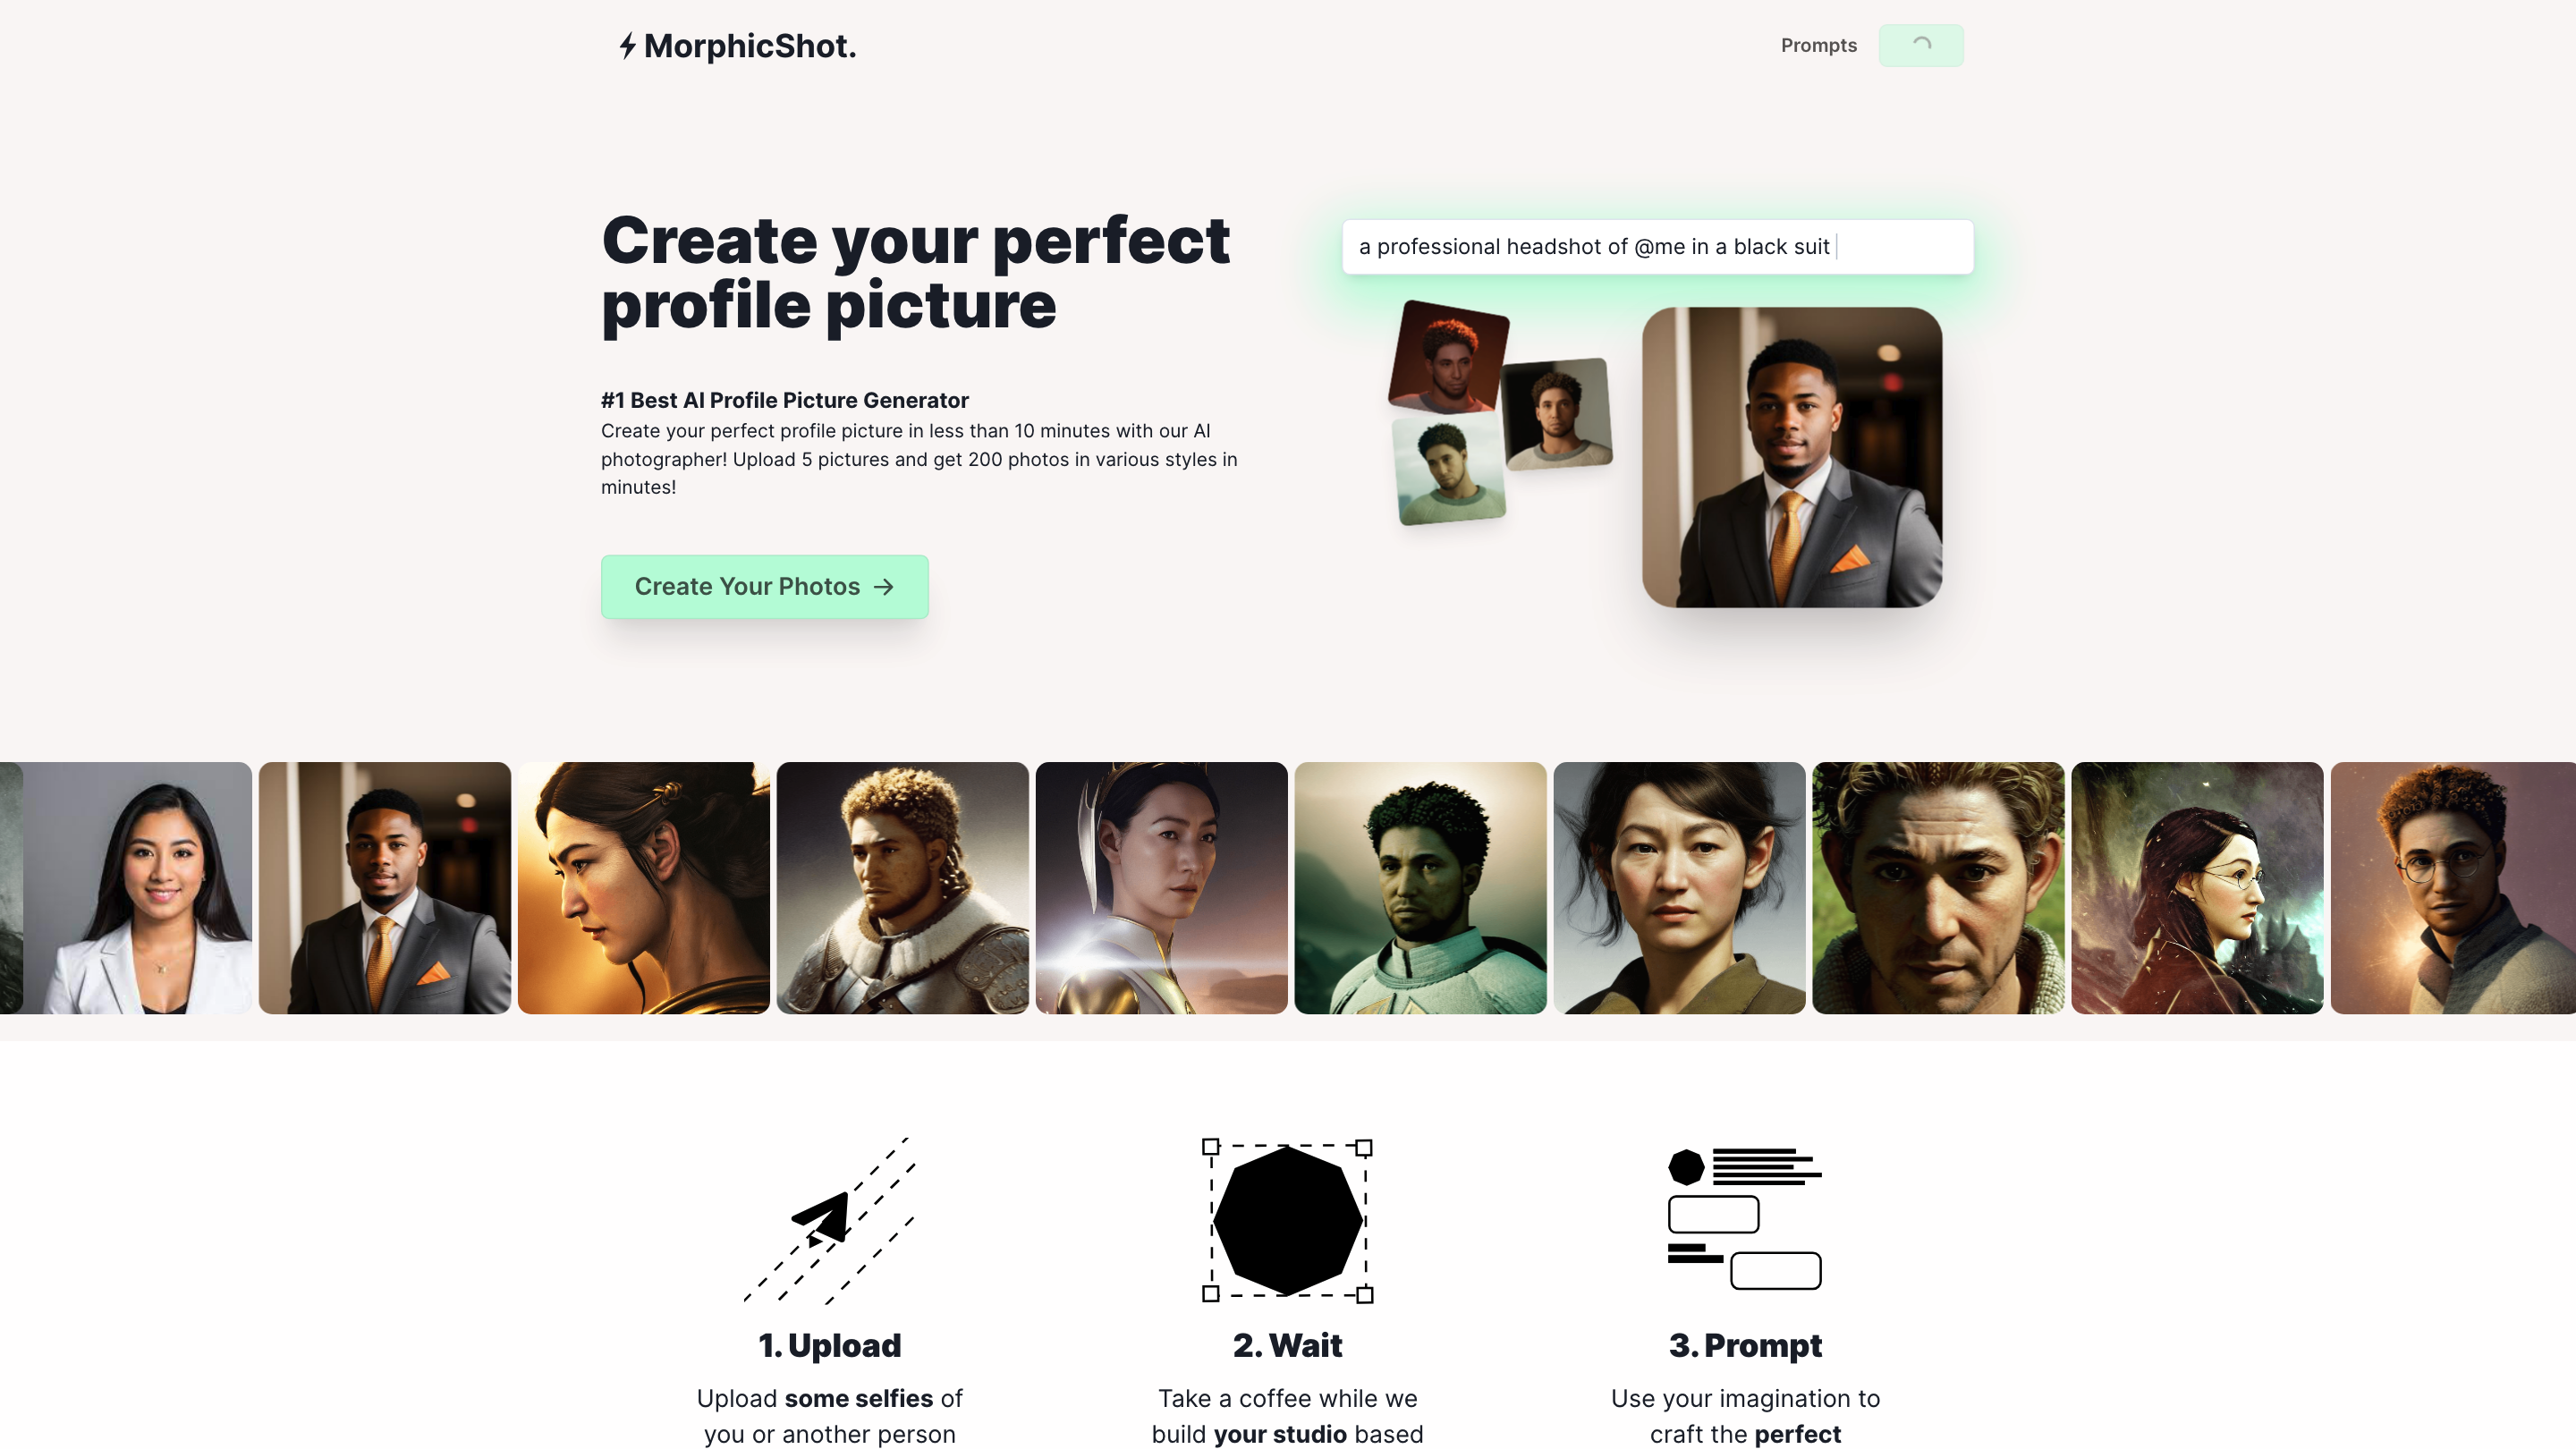This screenshot has width=2576, height=1449.
Task: Click the arrow icon in Create Your Photos
Action: (x=883, y=587)
